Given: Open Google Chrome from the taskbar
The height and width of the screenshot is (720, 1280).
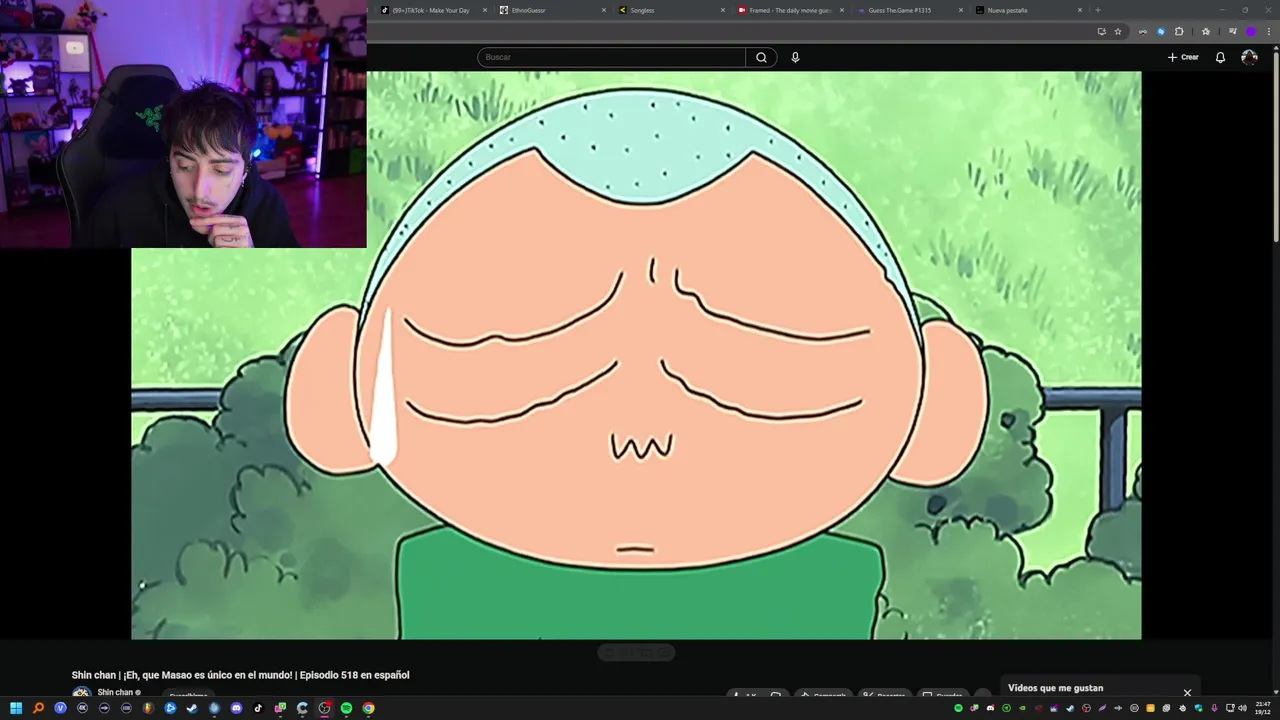Looking at the screenshot, I should 368,708.
